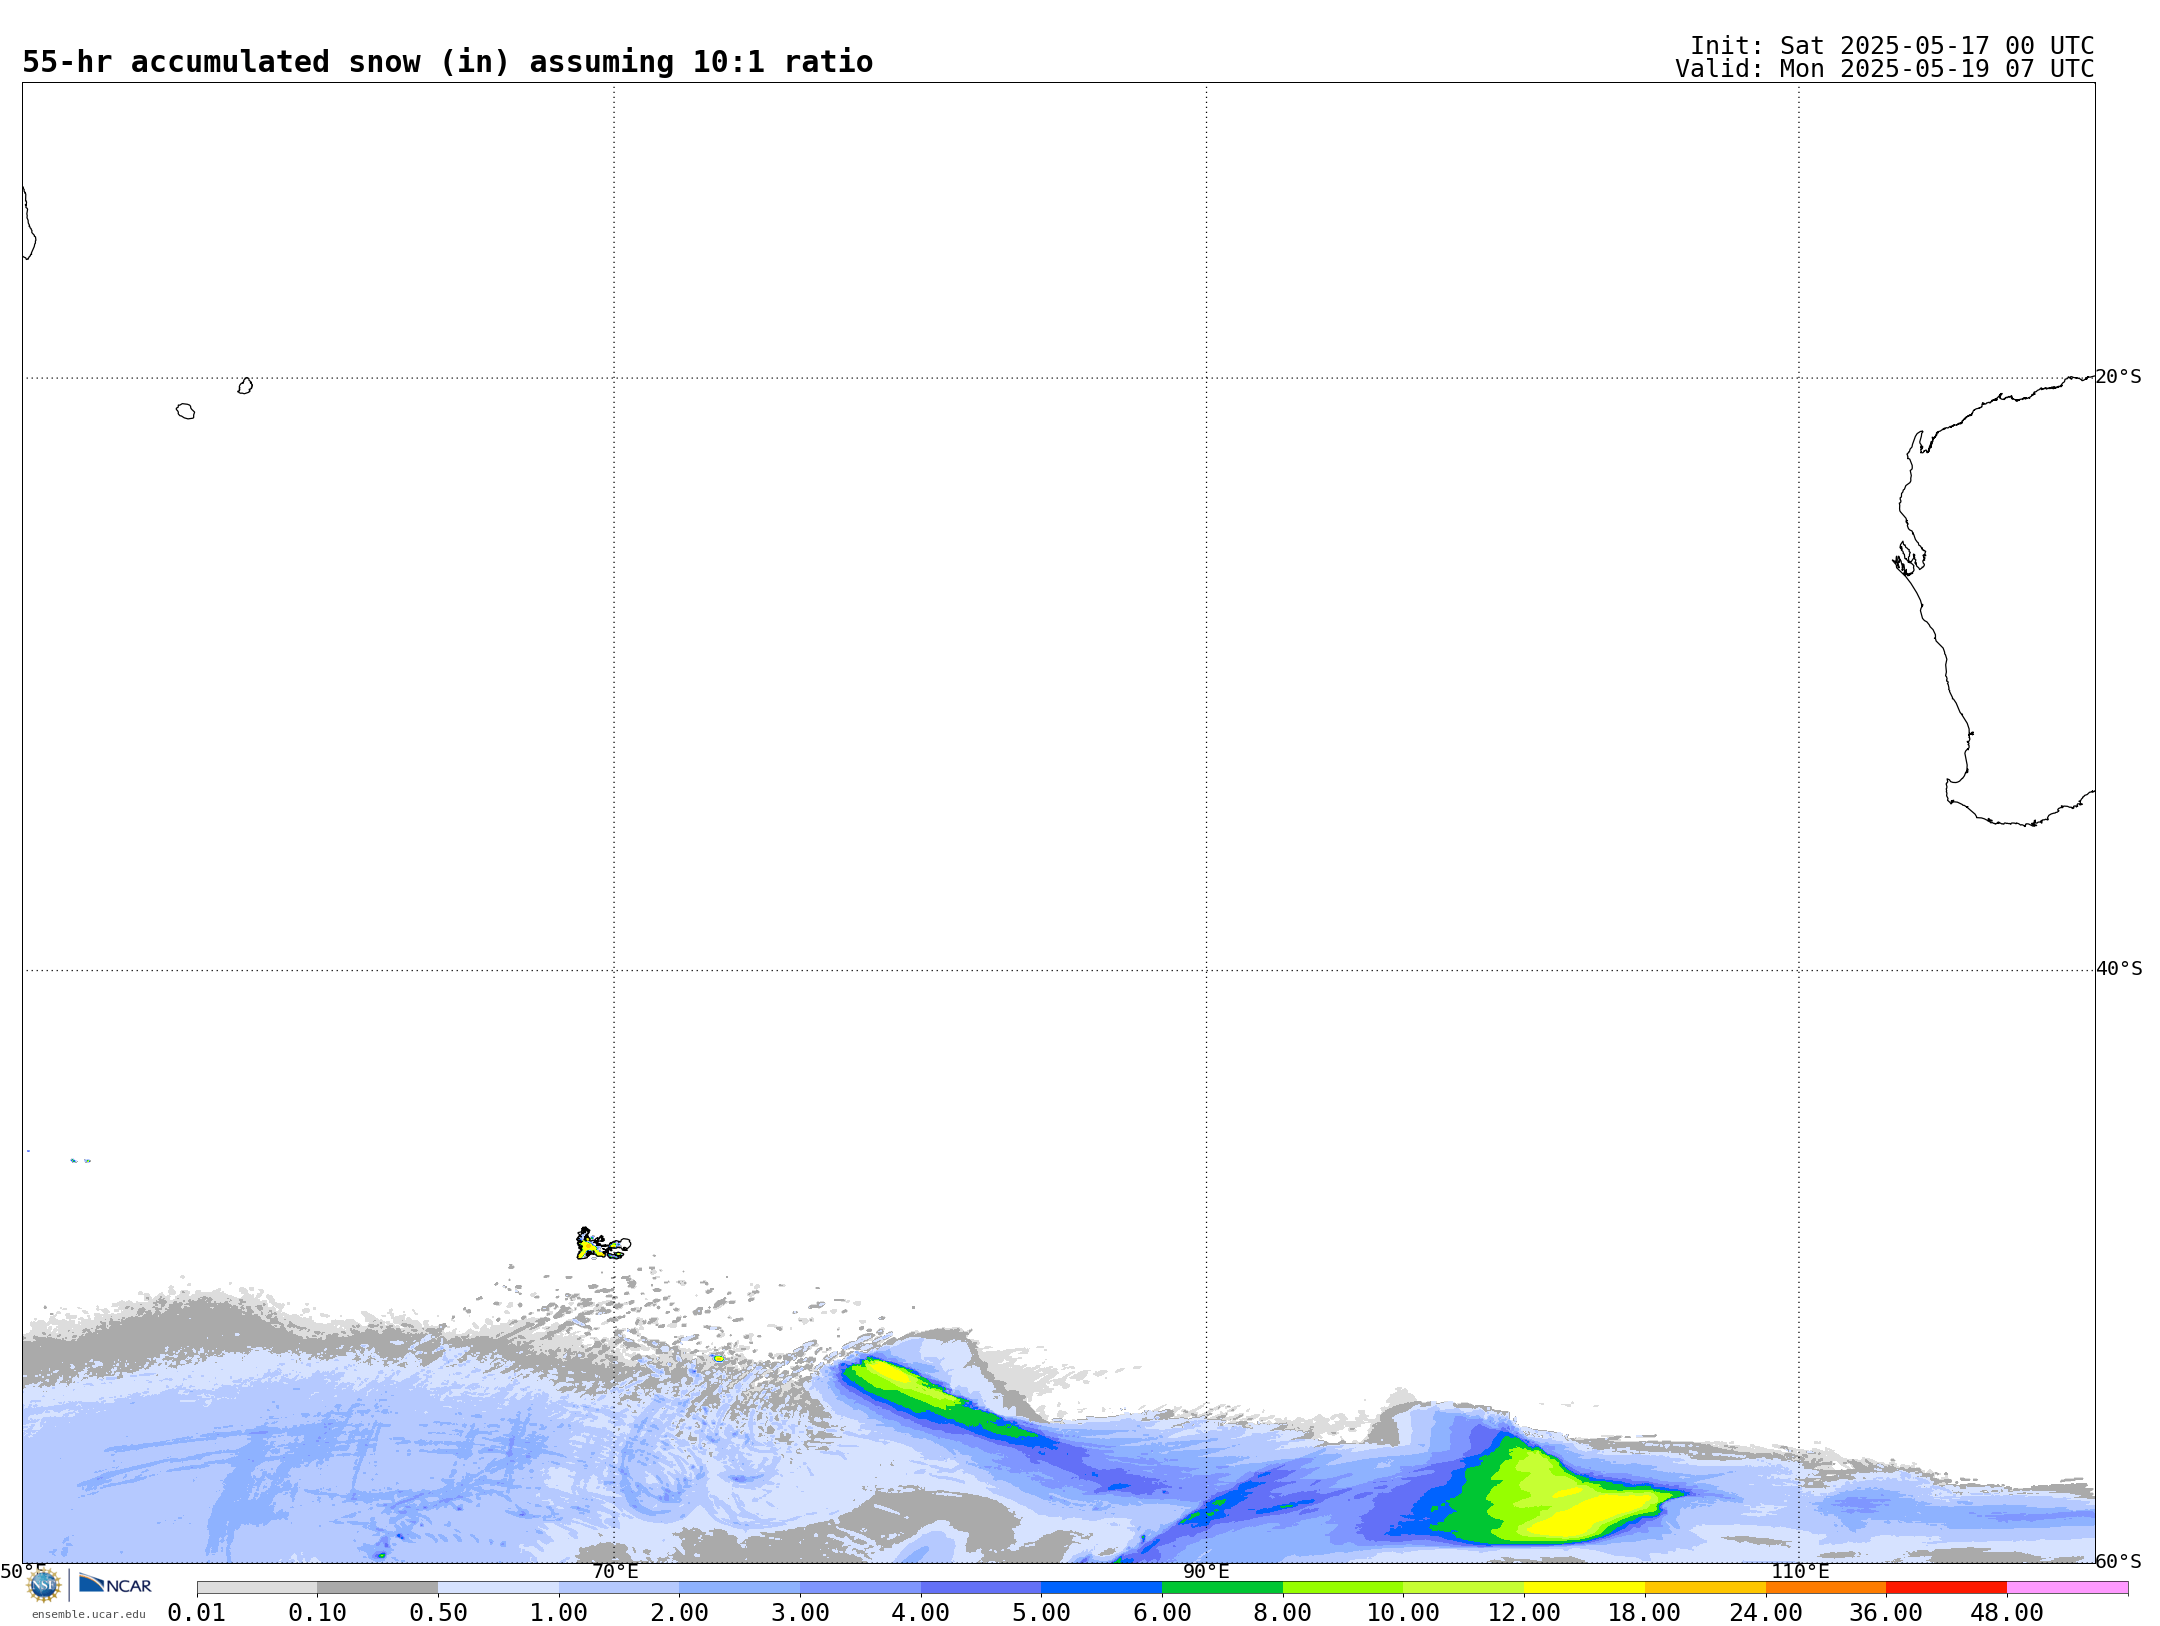Select the pale blue 0.50 color swatch
The image size is (2160, 1626).
498,1588
